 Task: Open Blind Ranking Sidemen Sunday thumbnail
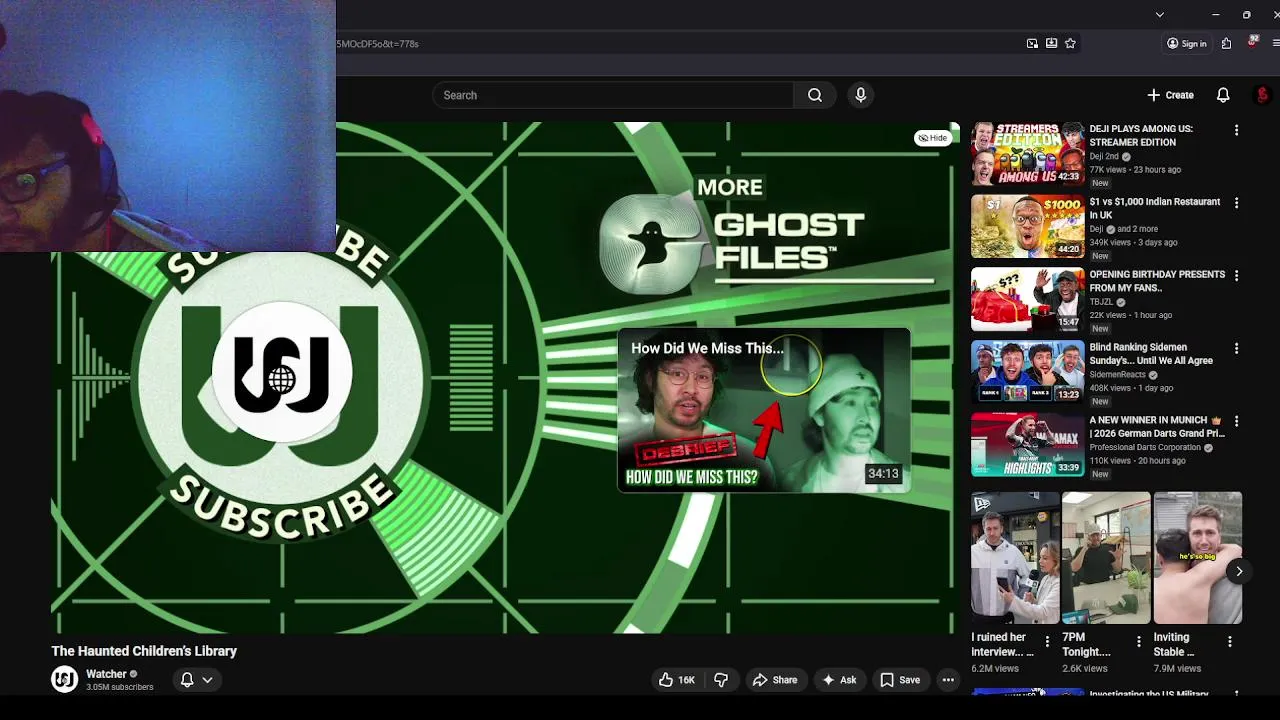click(1027, 372)
